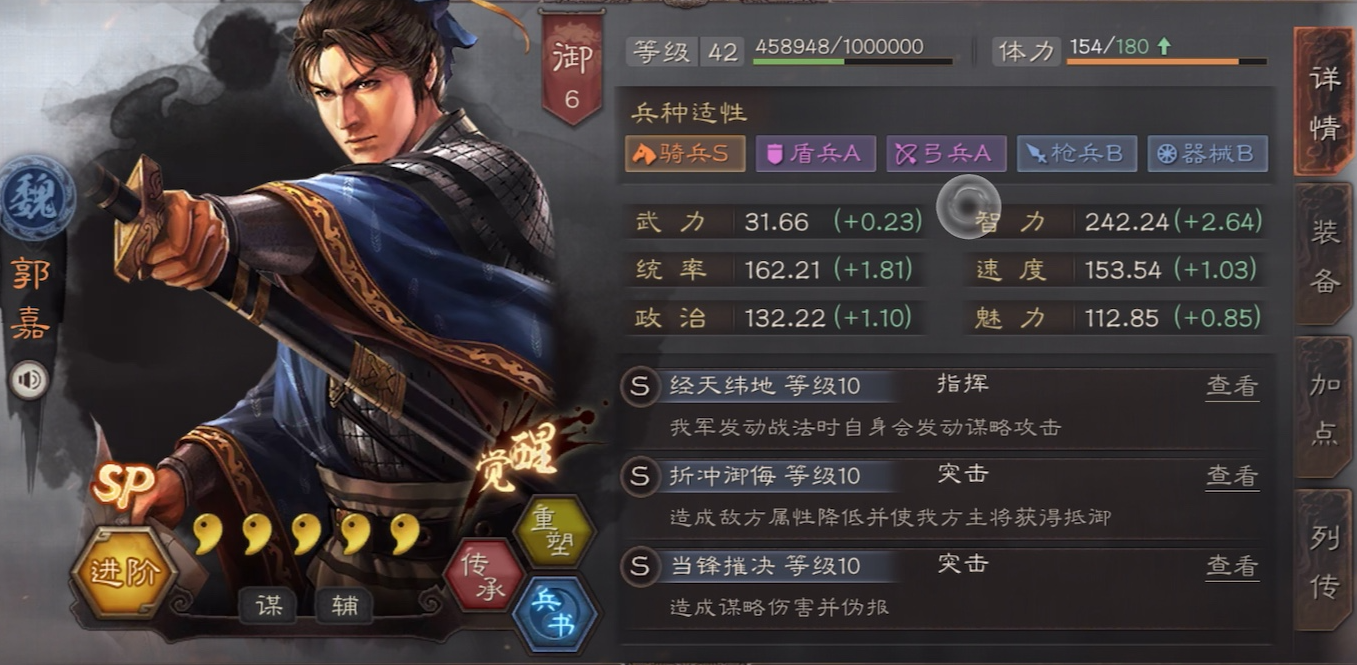Select the 弓兵A archer aptitude icon

click(946, 154)
